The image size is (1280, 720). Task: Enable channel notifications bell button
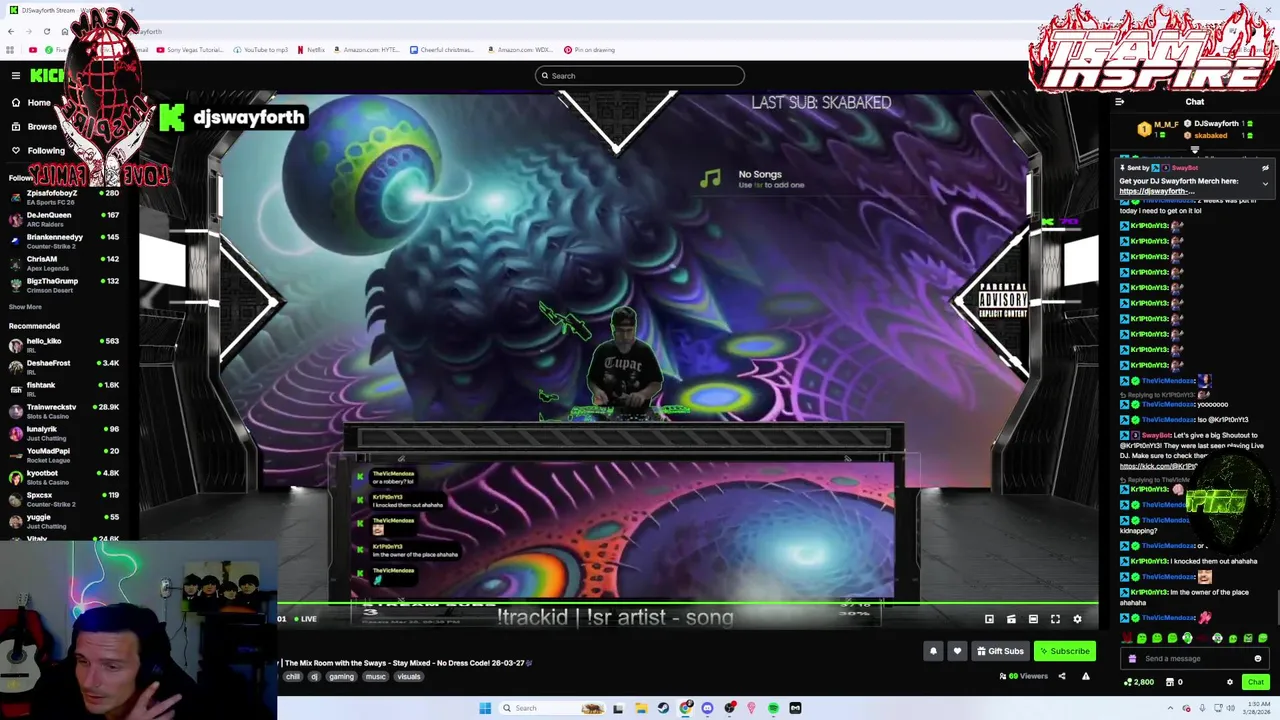[933, 651]
